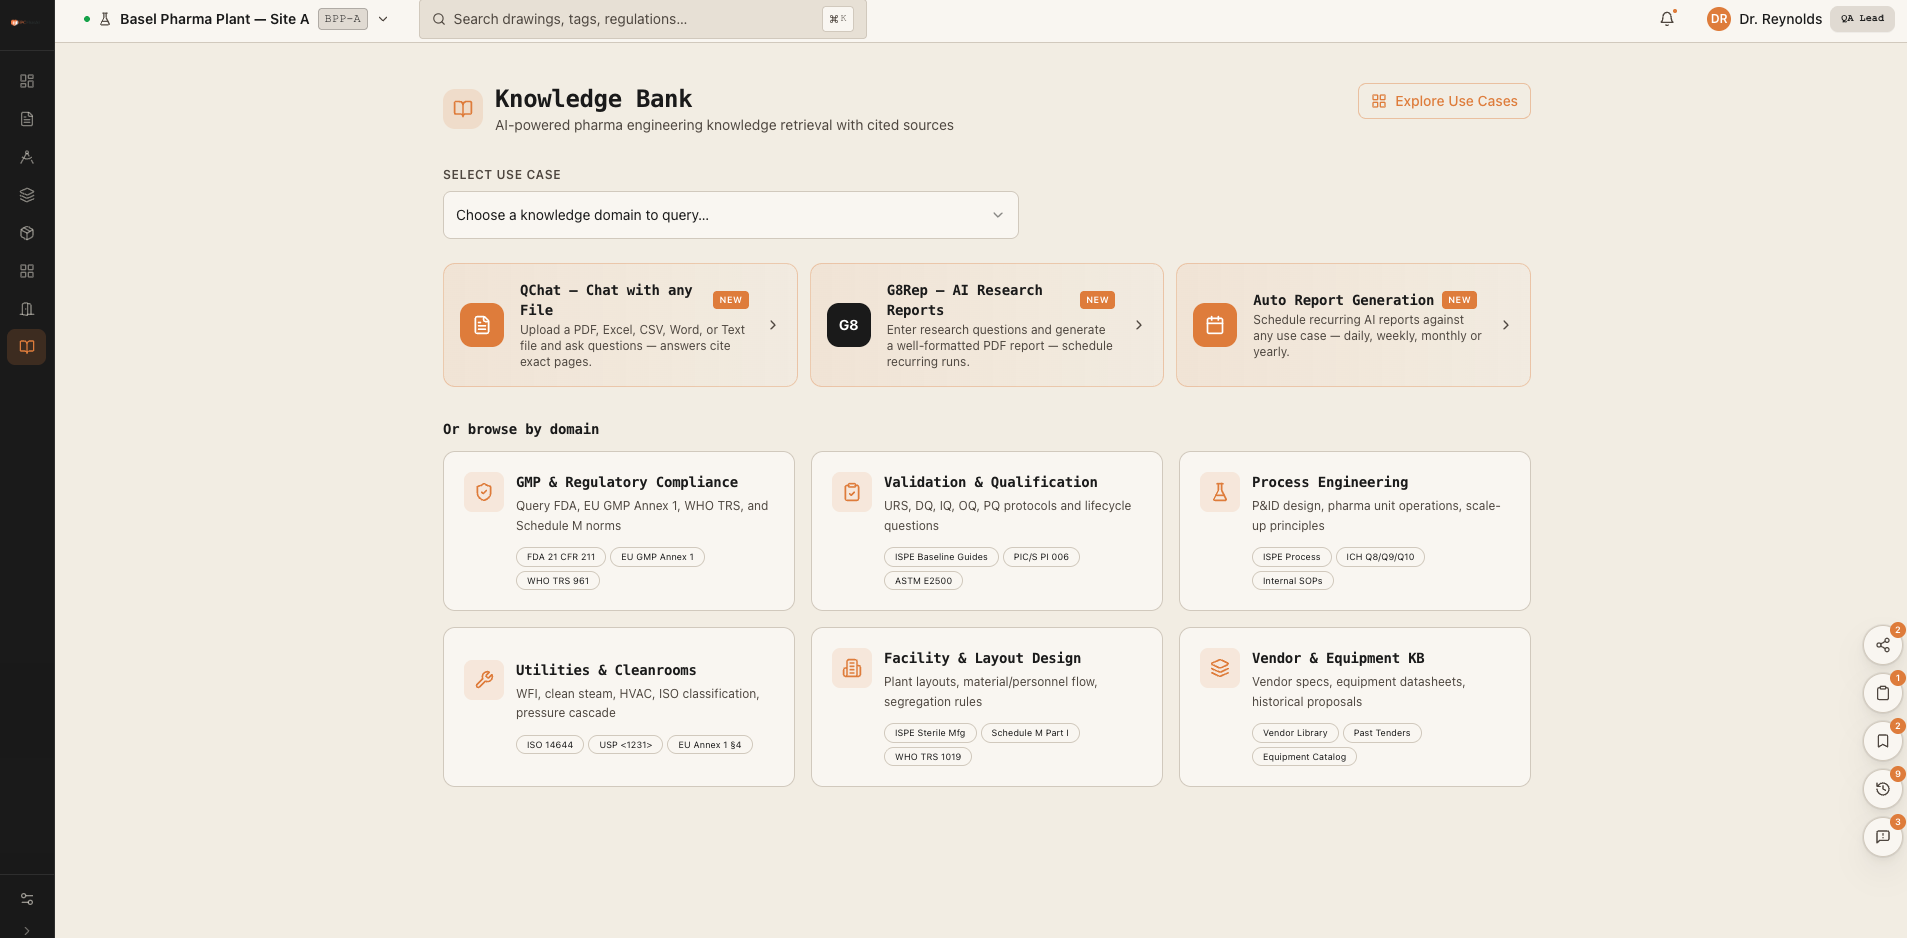Click the ISO 14644 tag
The height and width of the screenshot is (938, 1907).
click(550, 745)
